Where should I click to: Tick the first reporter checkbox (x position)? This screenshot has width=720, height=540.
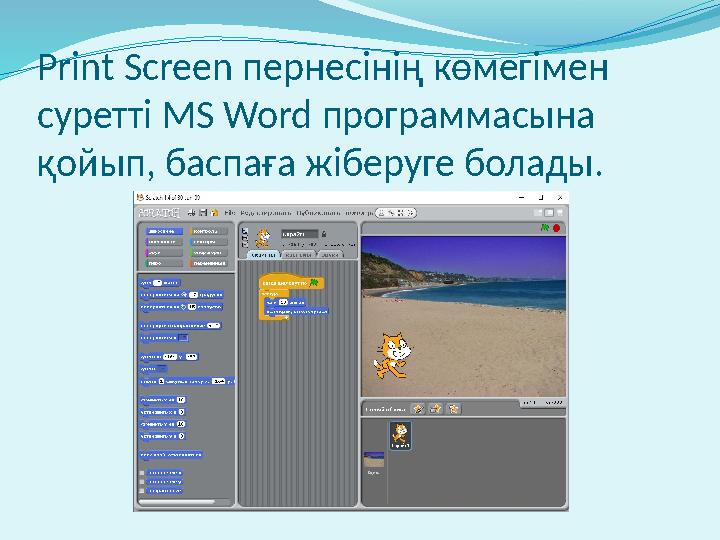pos(142,472)
